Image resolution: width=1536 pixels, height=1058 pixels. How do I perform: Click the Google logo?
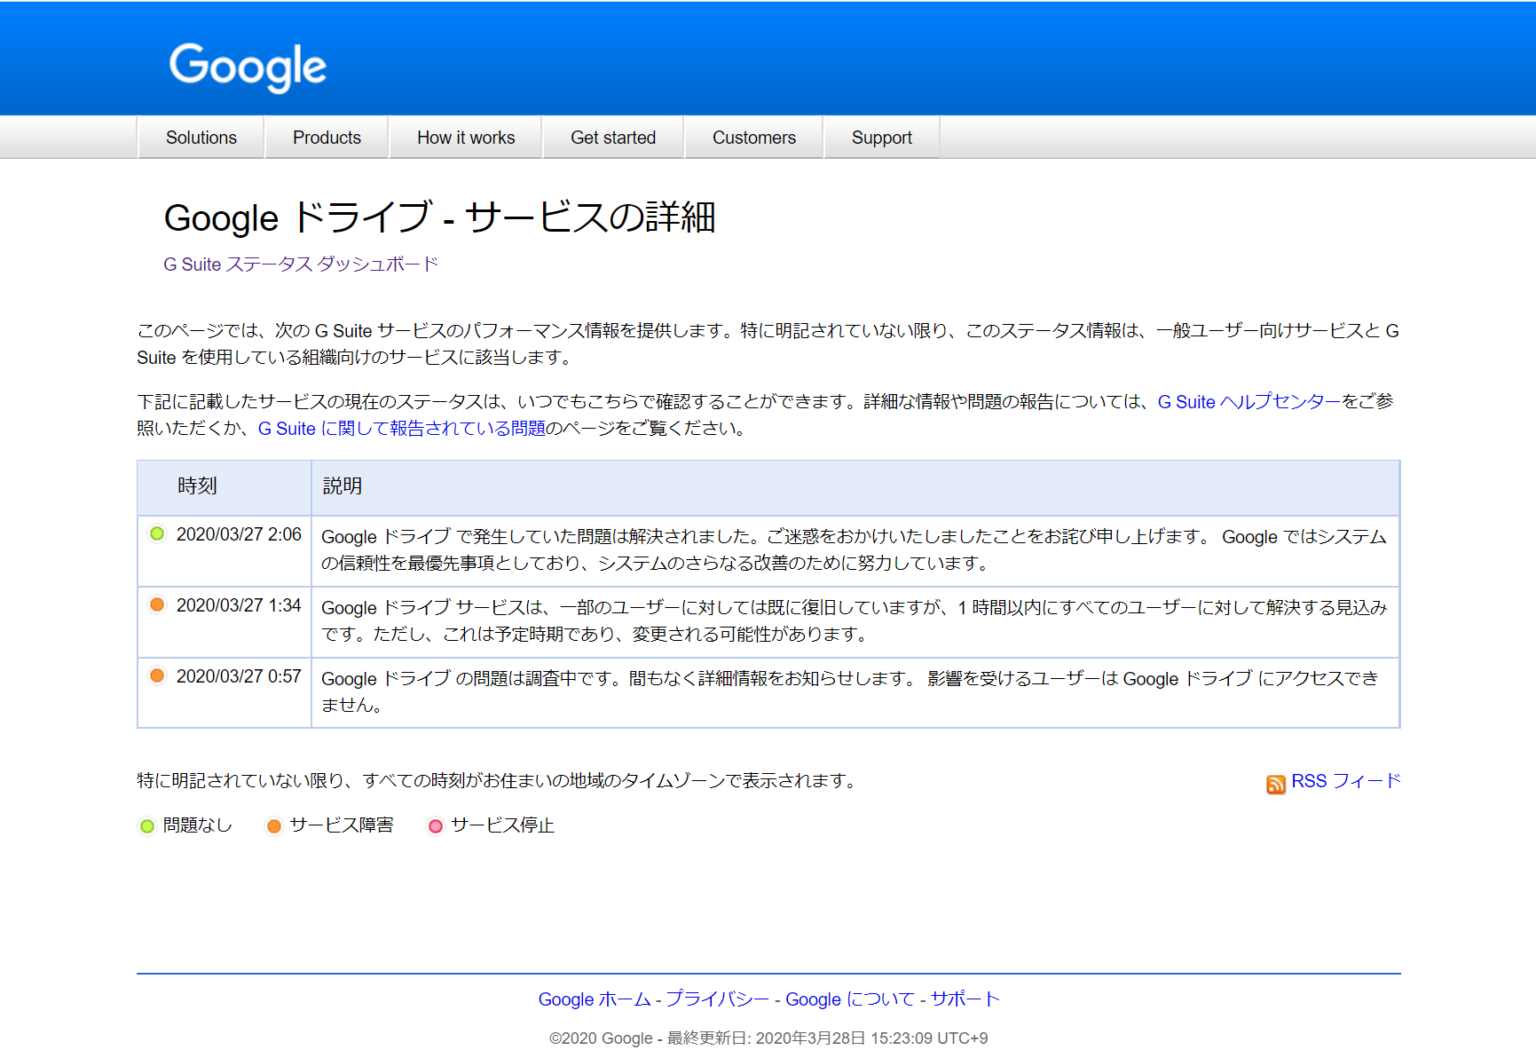[x=248, y=66]
